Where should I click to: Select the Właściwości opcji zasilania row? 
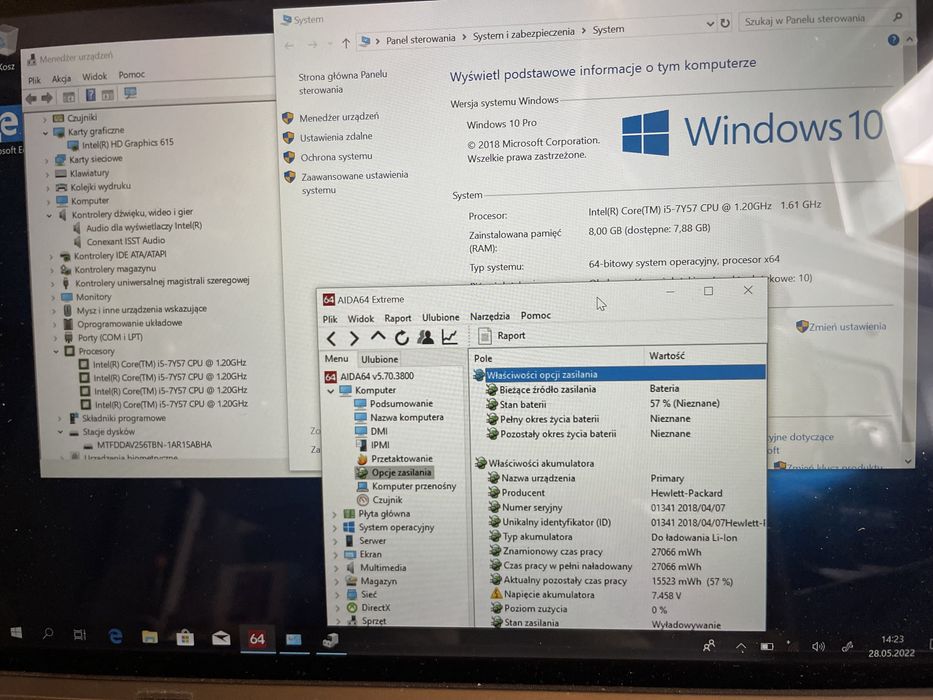pos(619,373)
